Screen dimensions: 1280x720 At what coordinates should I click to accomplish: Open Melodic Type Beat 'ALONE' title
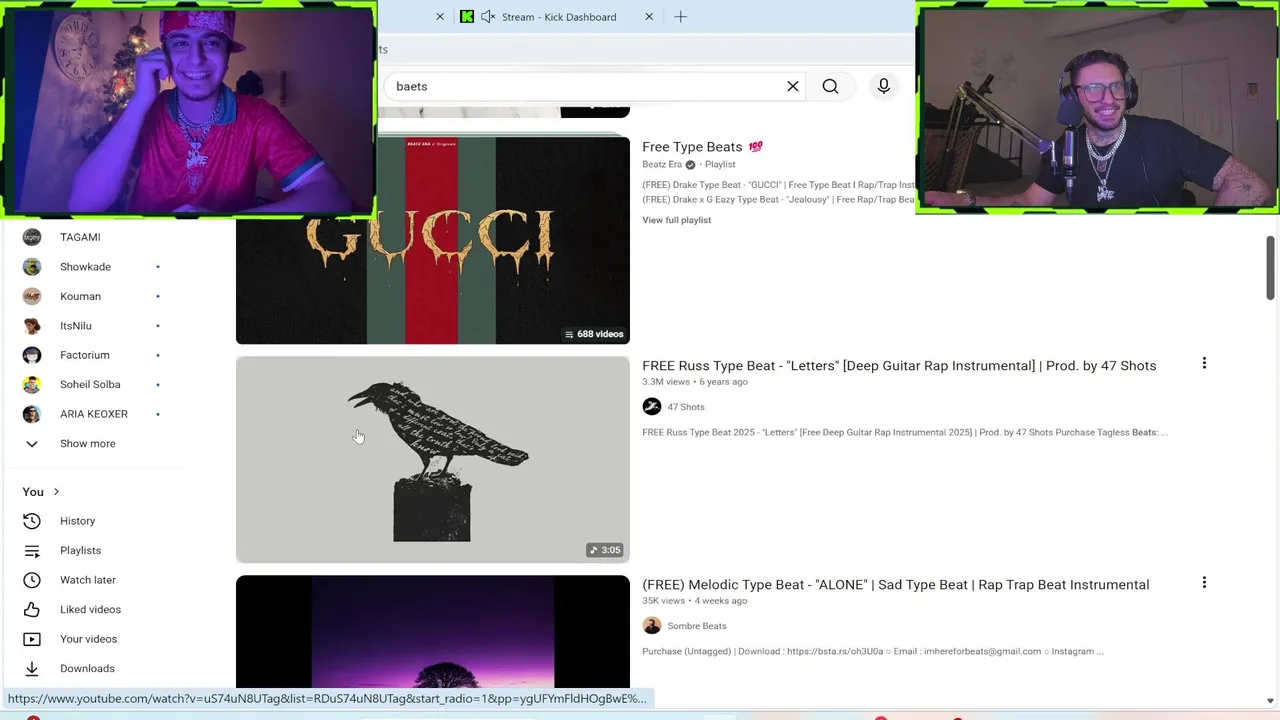[x=896, y=585]
